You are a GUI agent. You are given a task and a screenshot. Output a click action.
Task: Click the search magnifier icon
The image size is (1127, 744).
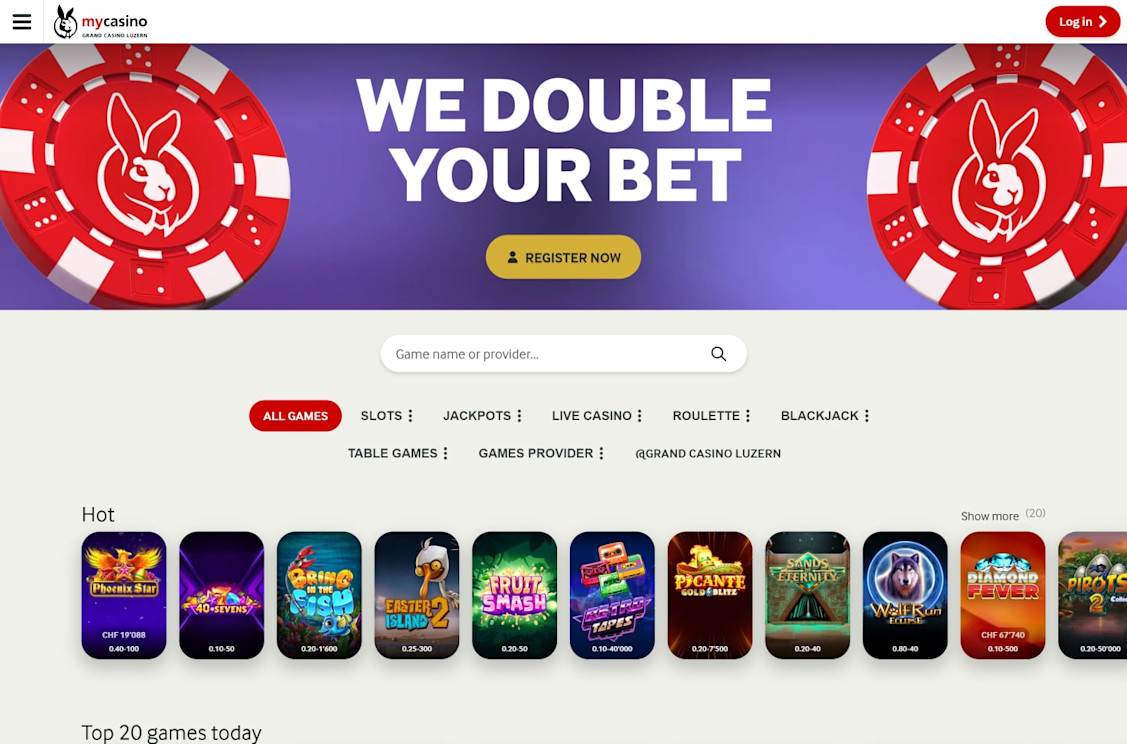[718, 354]
